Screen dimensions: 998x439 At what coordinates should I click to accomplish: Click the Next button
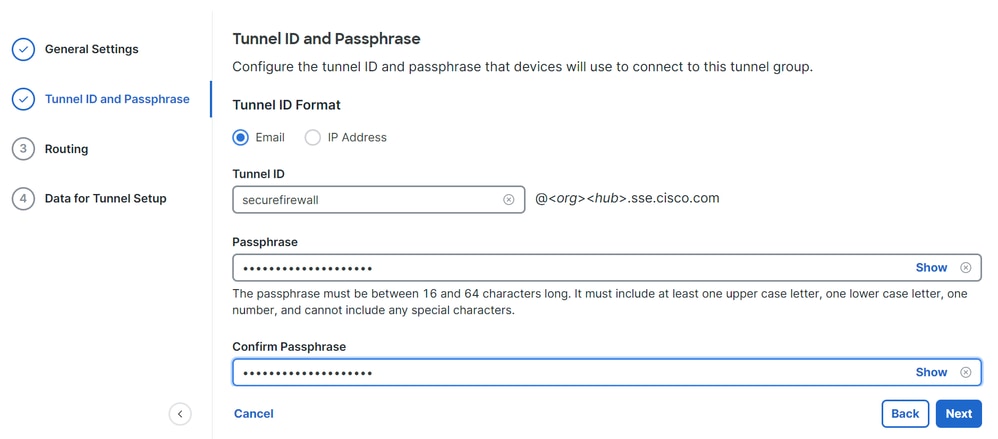[x=959, y=414]
